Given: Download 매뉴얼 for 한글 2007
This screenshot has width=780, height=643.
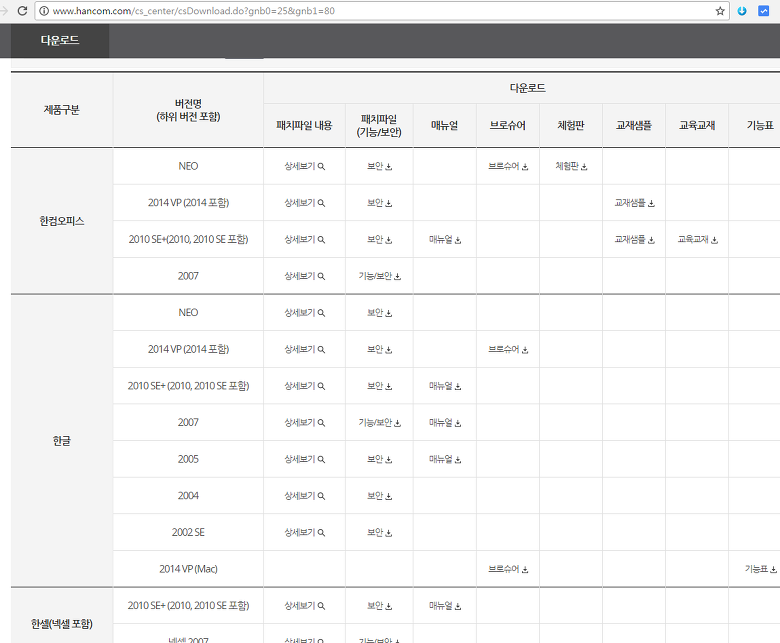Looking at the screenshot, I should [x=445, y=423].
